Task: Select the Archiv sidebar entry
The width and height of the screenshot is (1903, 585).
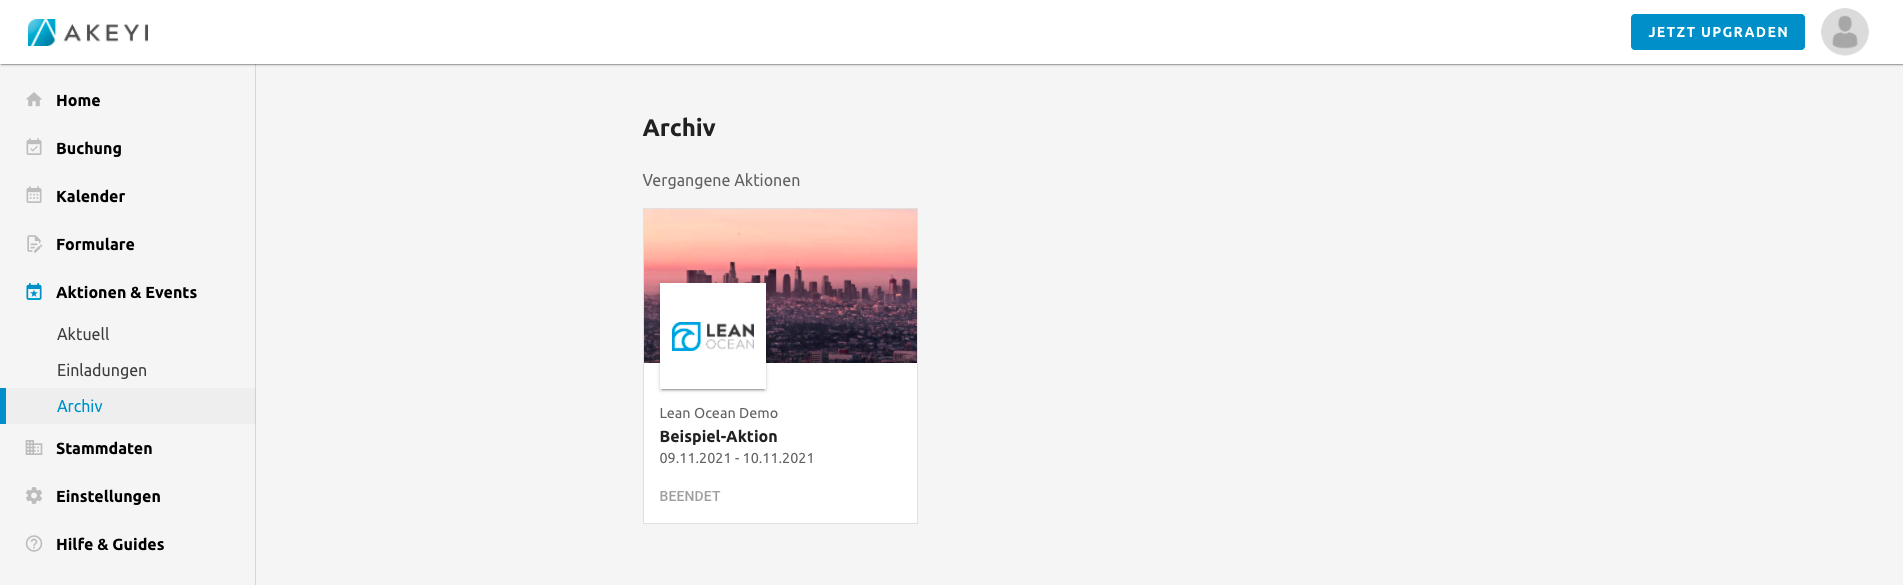Action: point(80,406)
